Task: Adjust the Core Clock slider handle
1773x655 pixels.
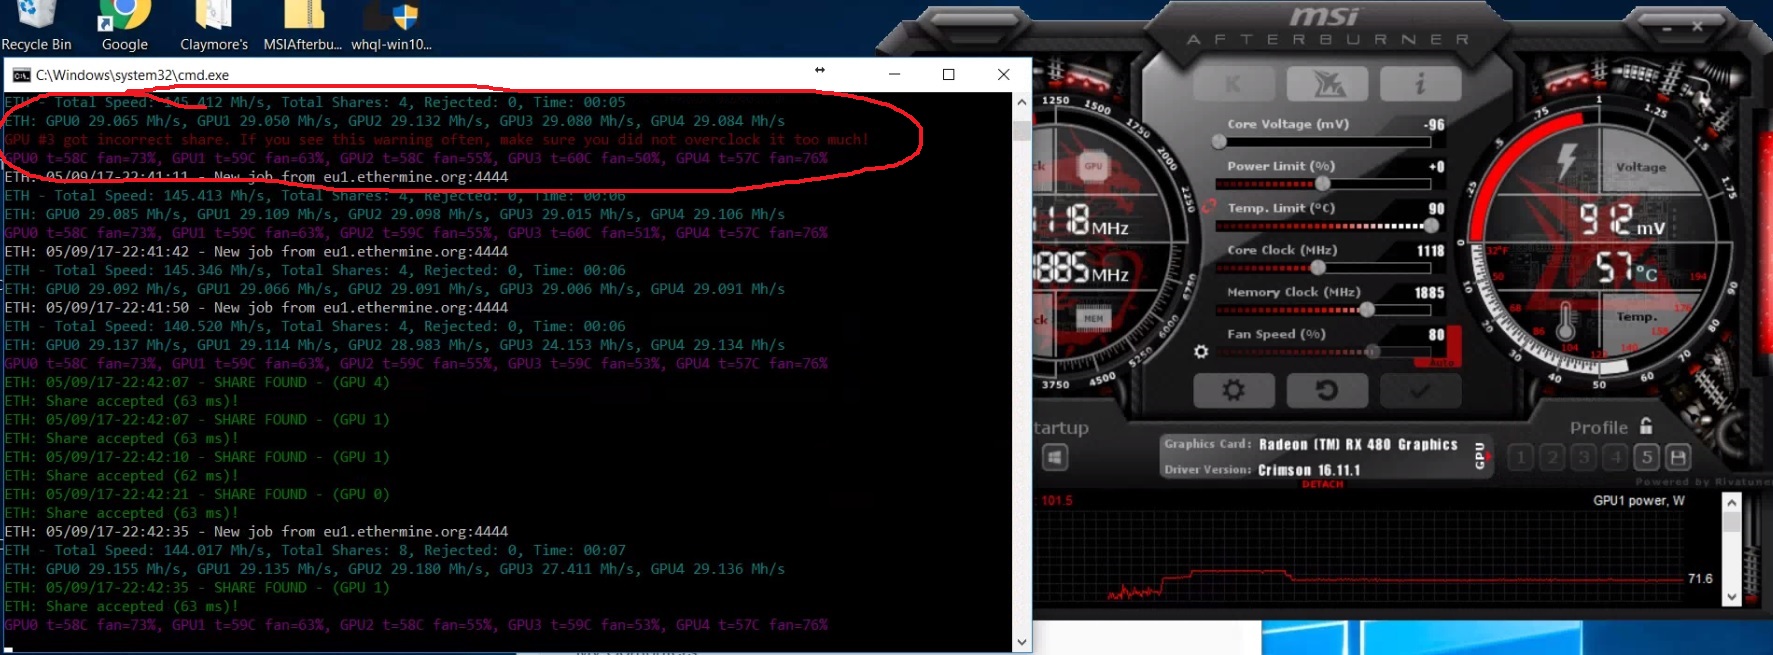Action: (x=1318, y=268)
